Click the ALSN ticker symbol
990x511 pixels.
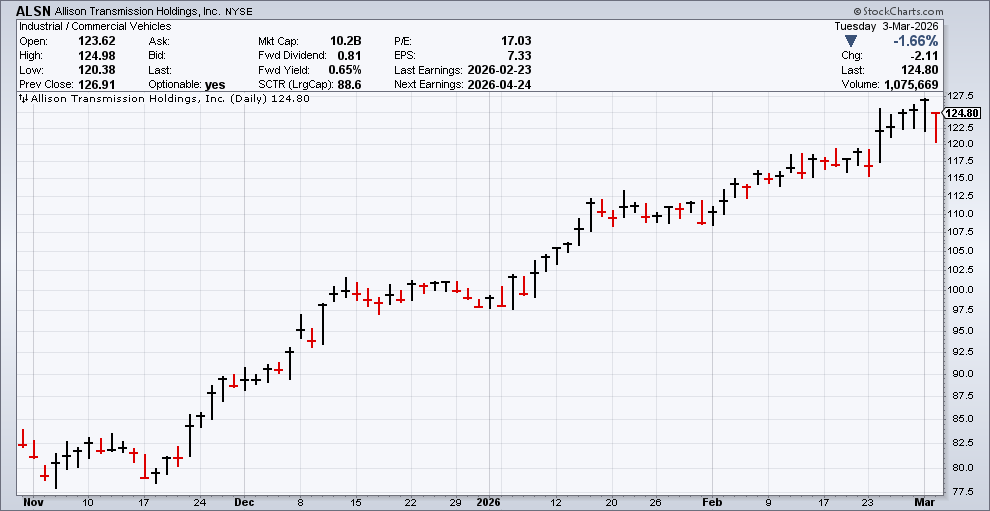tap(34, 10)
